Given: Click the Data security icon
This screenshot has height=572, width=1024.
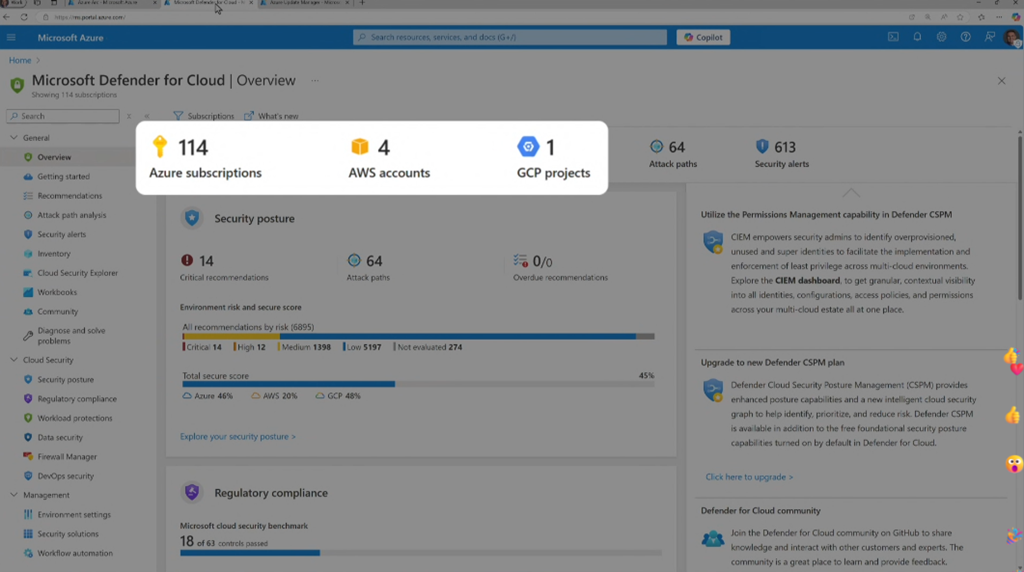Looking at the screenshot, I should click(27, 437).
